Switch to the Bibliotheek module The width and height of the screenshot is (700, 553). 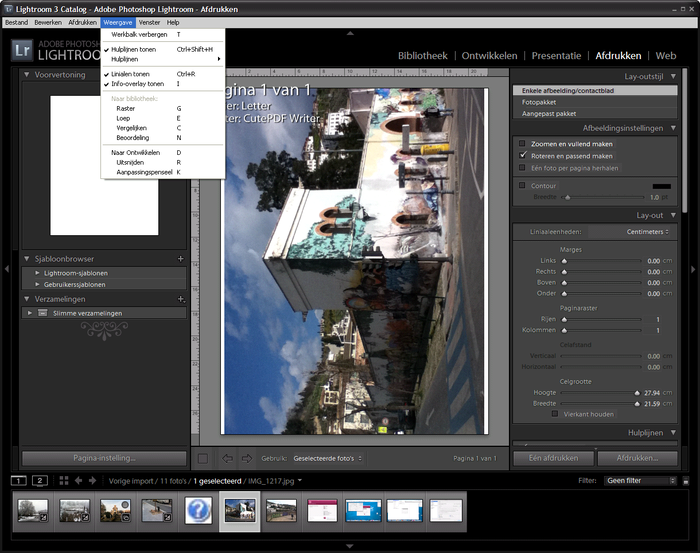(x=422, y=56)
